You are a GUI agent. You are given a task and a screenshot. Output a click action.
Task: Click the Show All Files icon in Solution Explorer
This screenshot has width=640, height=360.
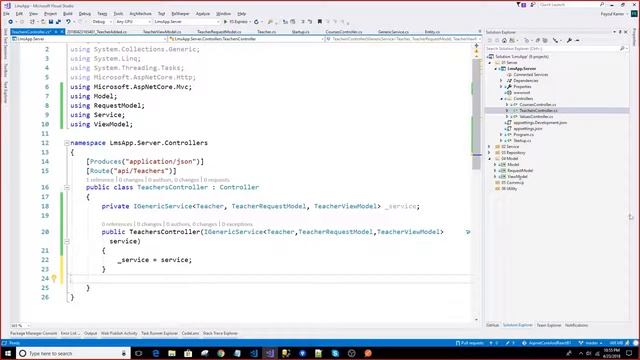pos(545,40)
